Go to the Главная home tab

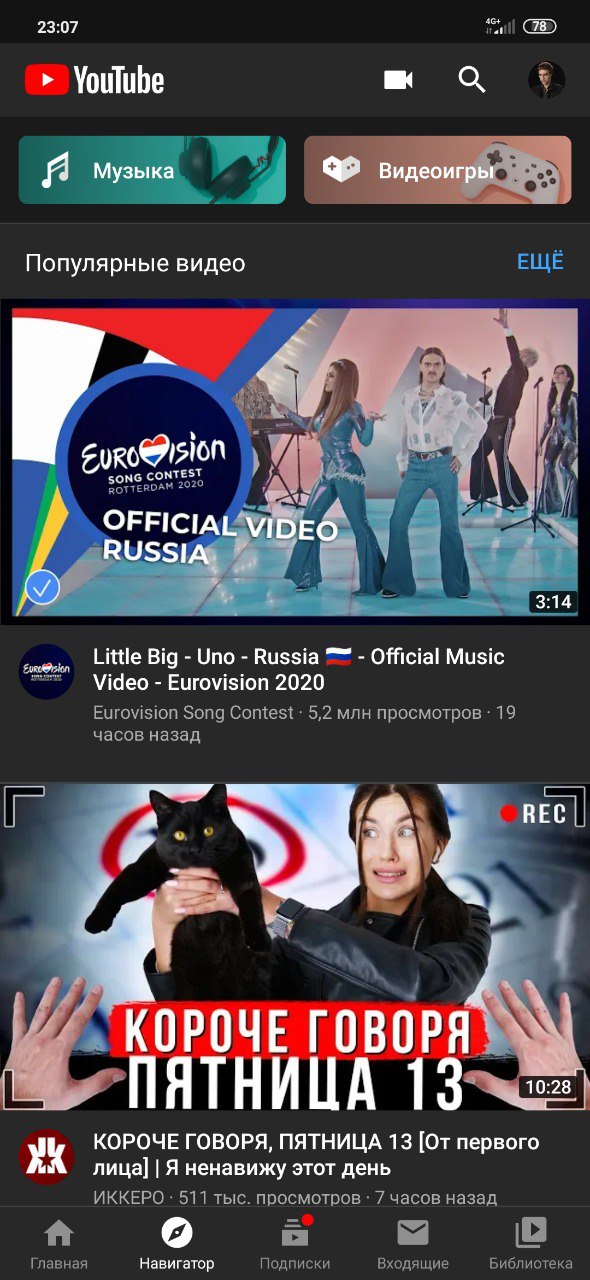tap(59, 1244)
